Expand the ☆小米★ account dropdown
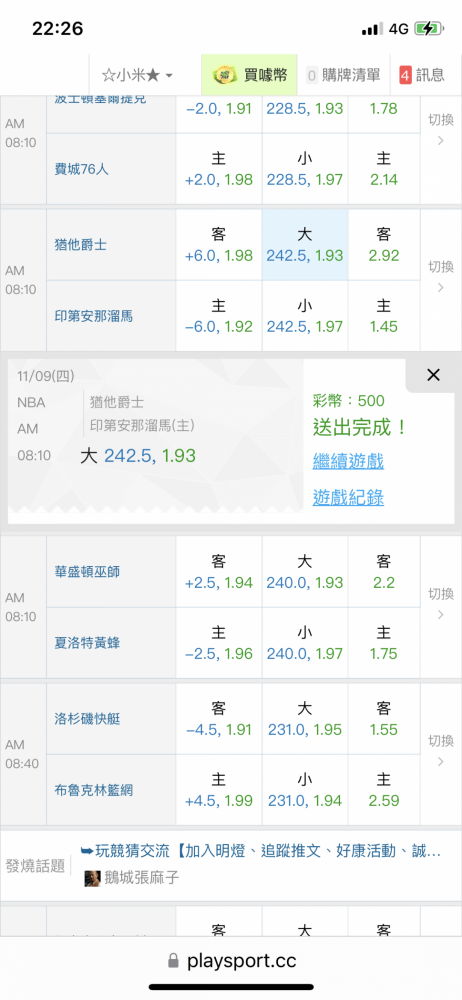The image size is (462, 1000). coord(137,75)
